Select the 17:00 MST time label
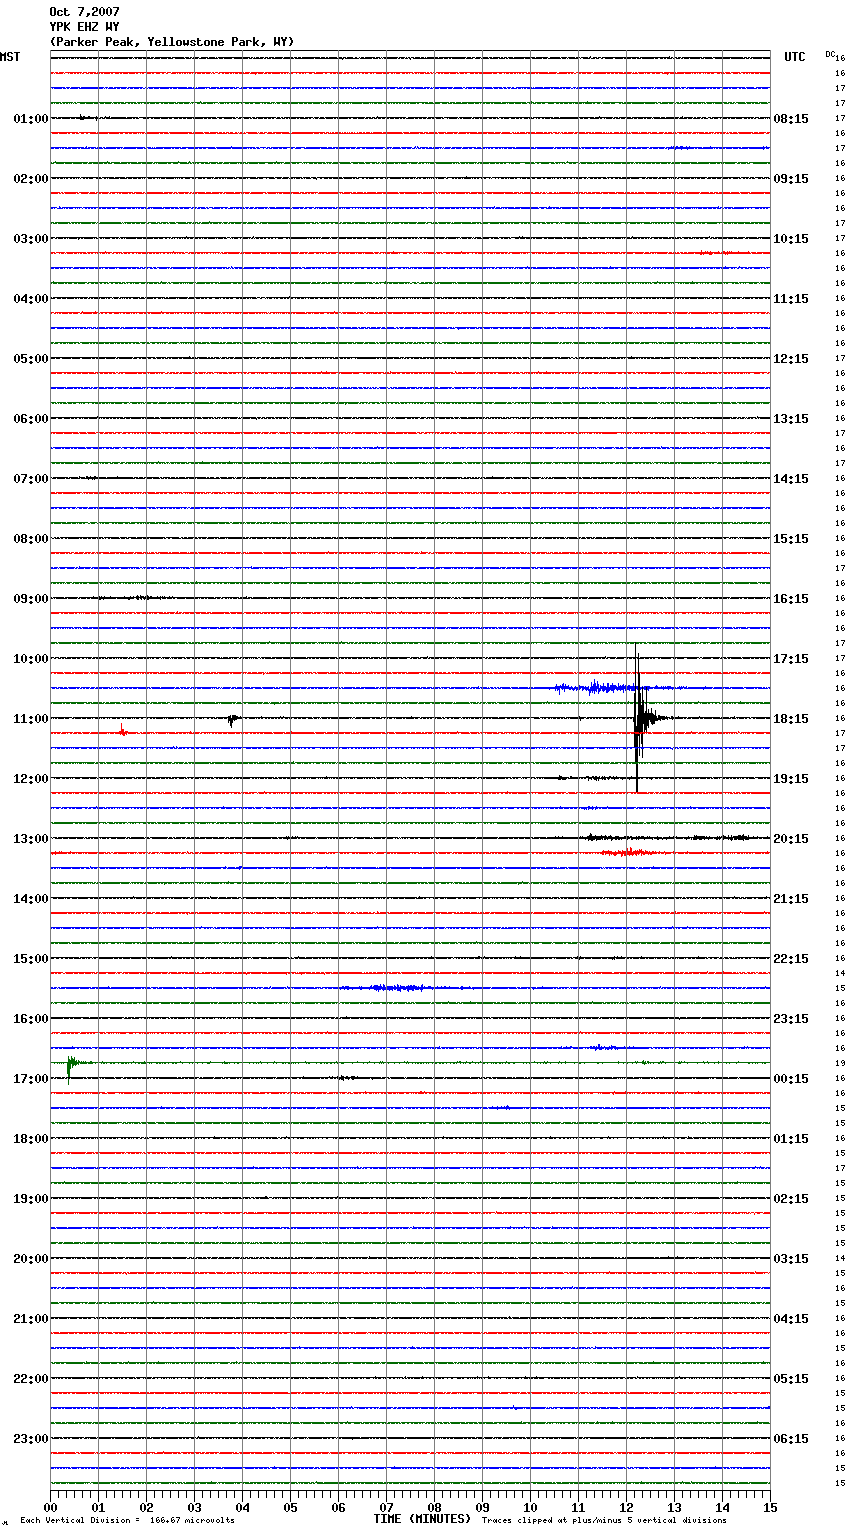850x1534 pixels. click(31, 1079)
